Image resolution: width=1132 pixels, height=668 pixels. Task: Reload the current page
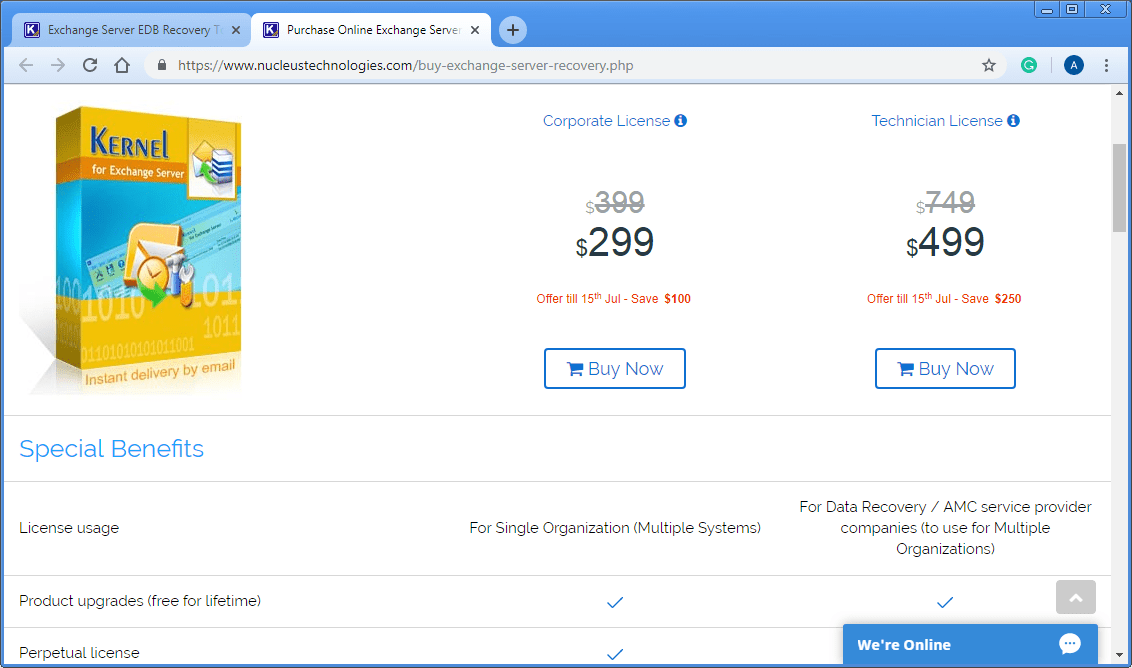(90, 65)
